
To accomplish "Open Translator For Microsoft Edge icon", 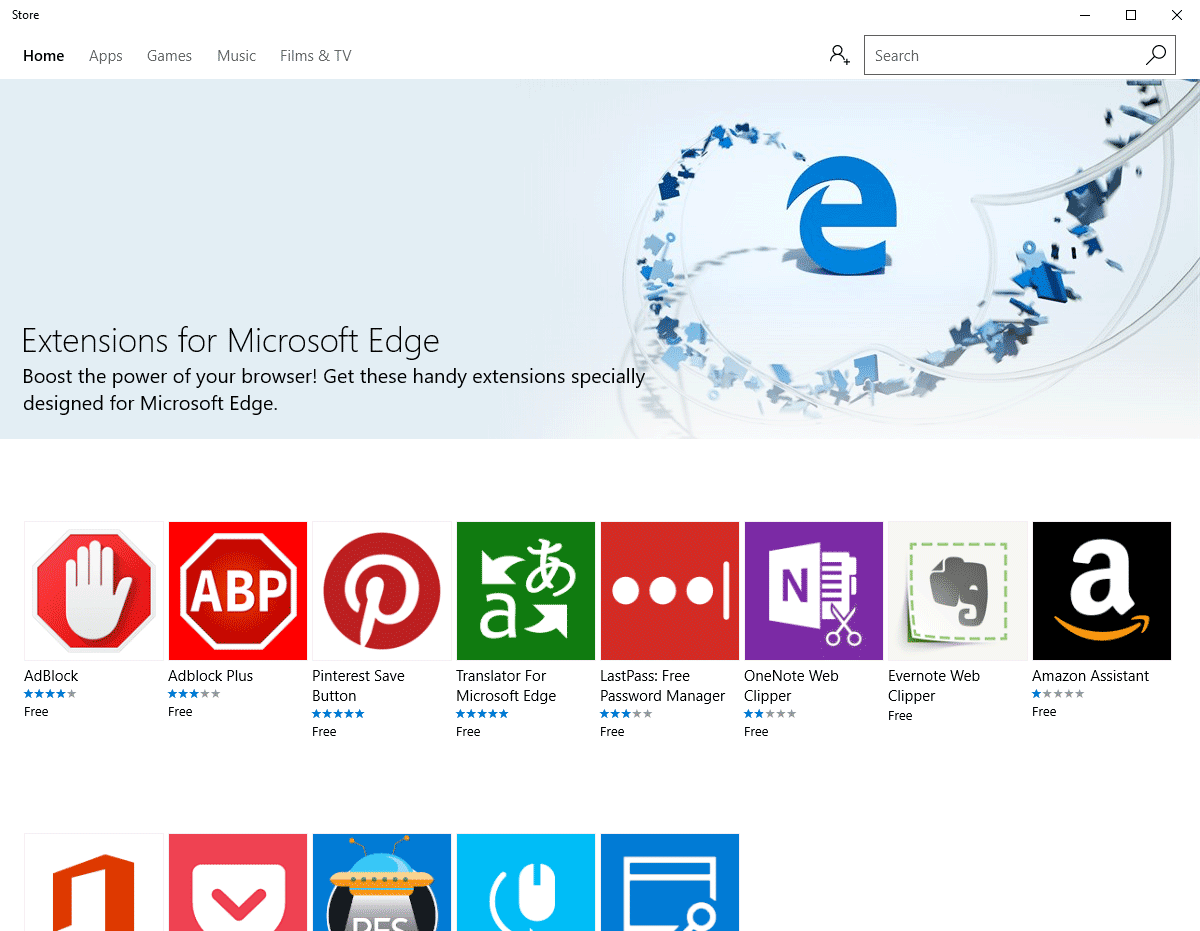I will [526, 591].
